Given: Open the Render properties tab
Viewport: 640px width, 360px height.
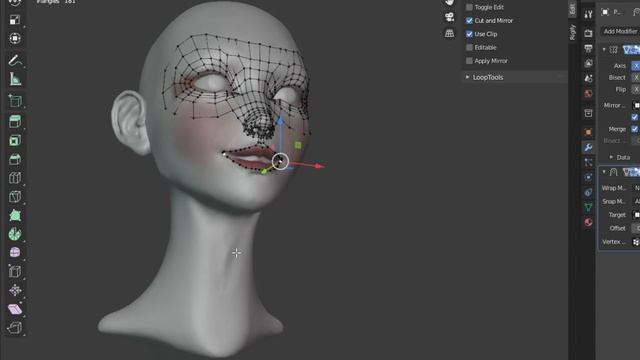Looking at the screenshot, I should [588, 33].
